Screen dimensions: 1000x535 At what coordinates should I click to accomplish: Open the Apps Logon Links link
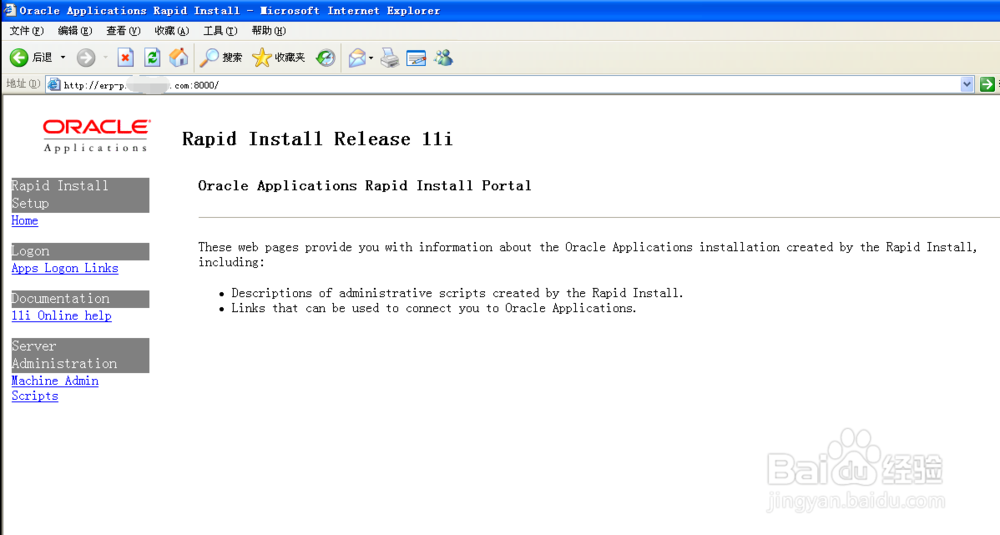pos(65,268)
